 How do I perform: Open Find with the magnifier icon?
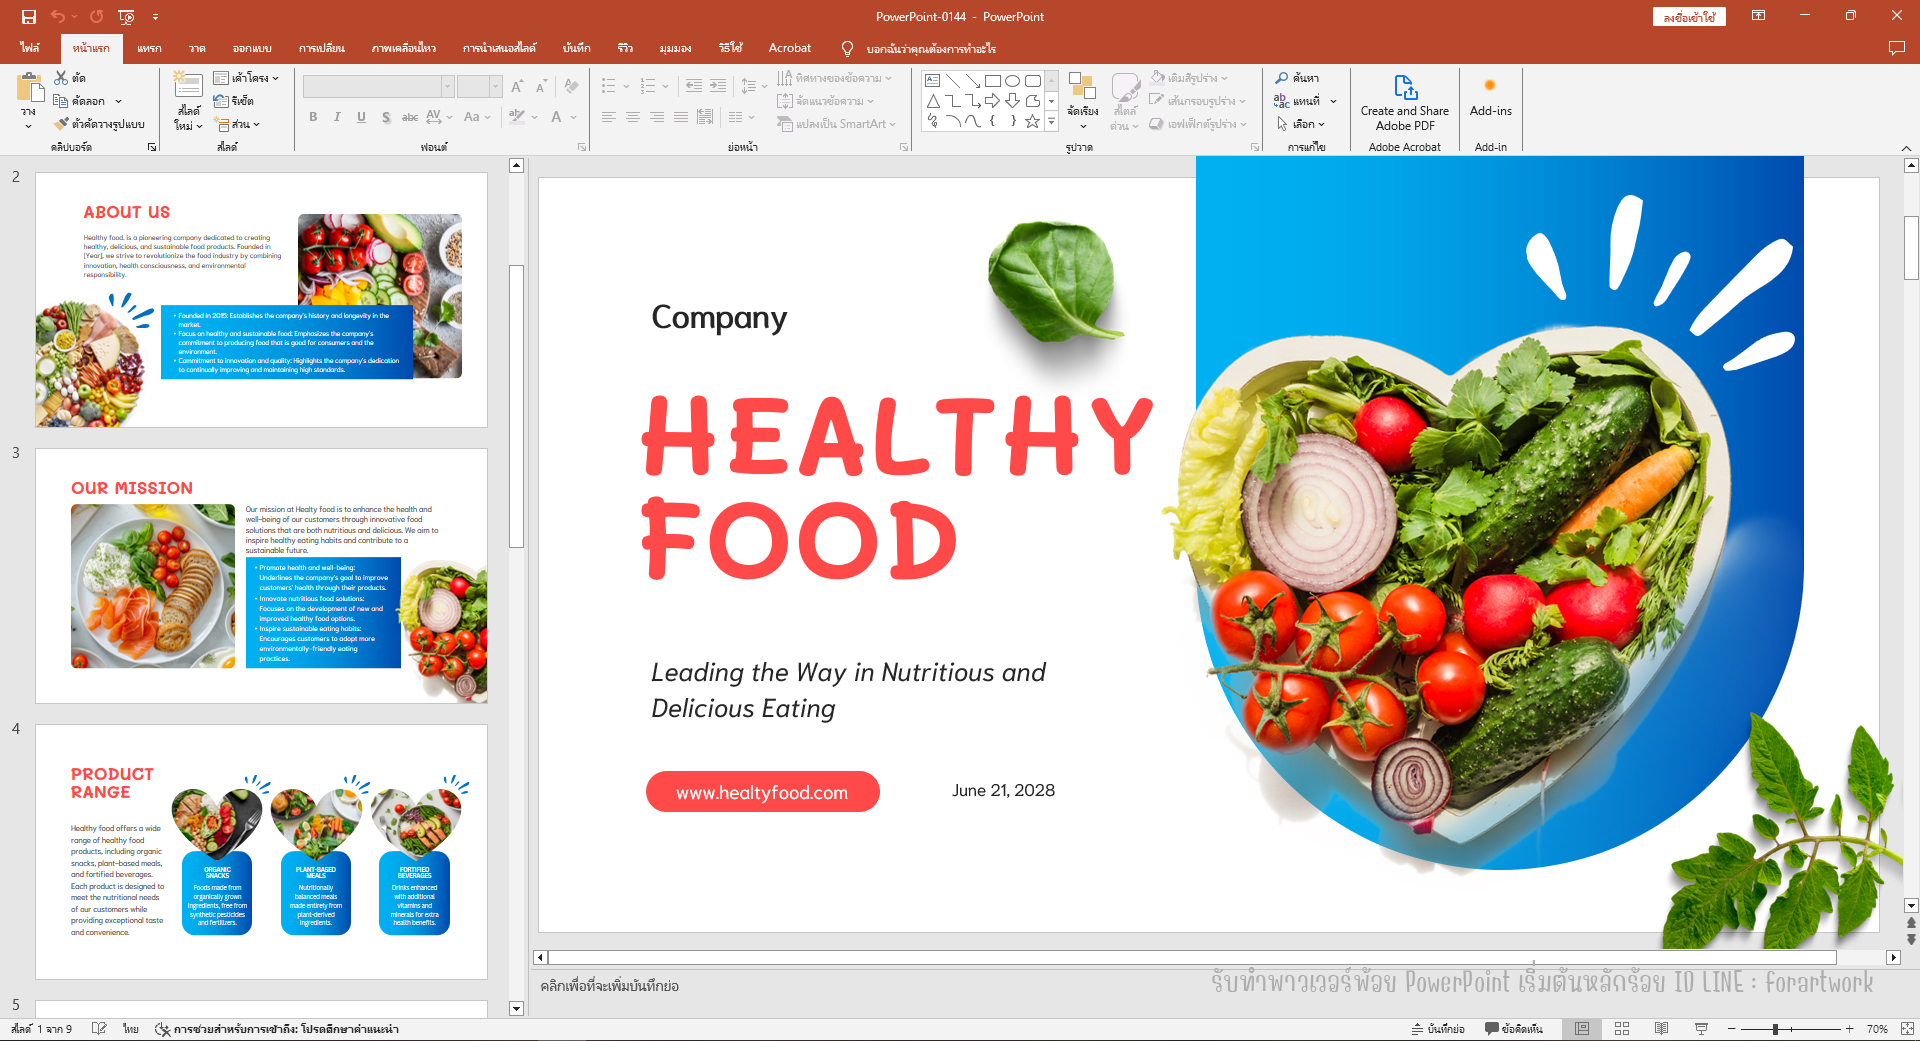[x=1296, y=78]
